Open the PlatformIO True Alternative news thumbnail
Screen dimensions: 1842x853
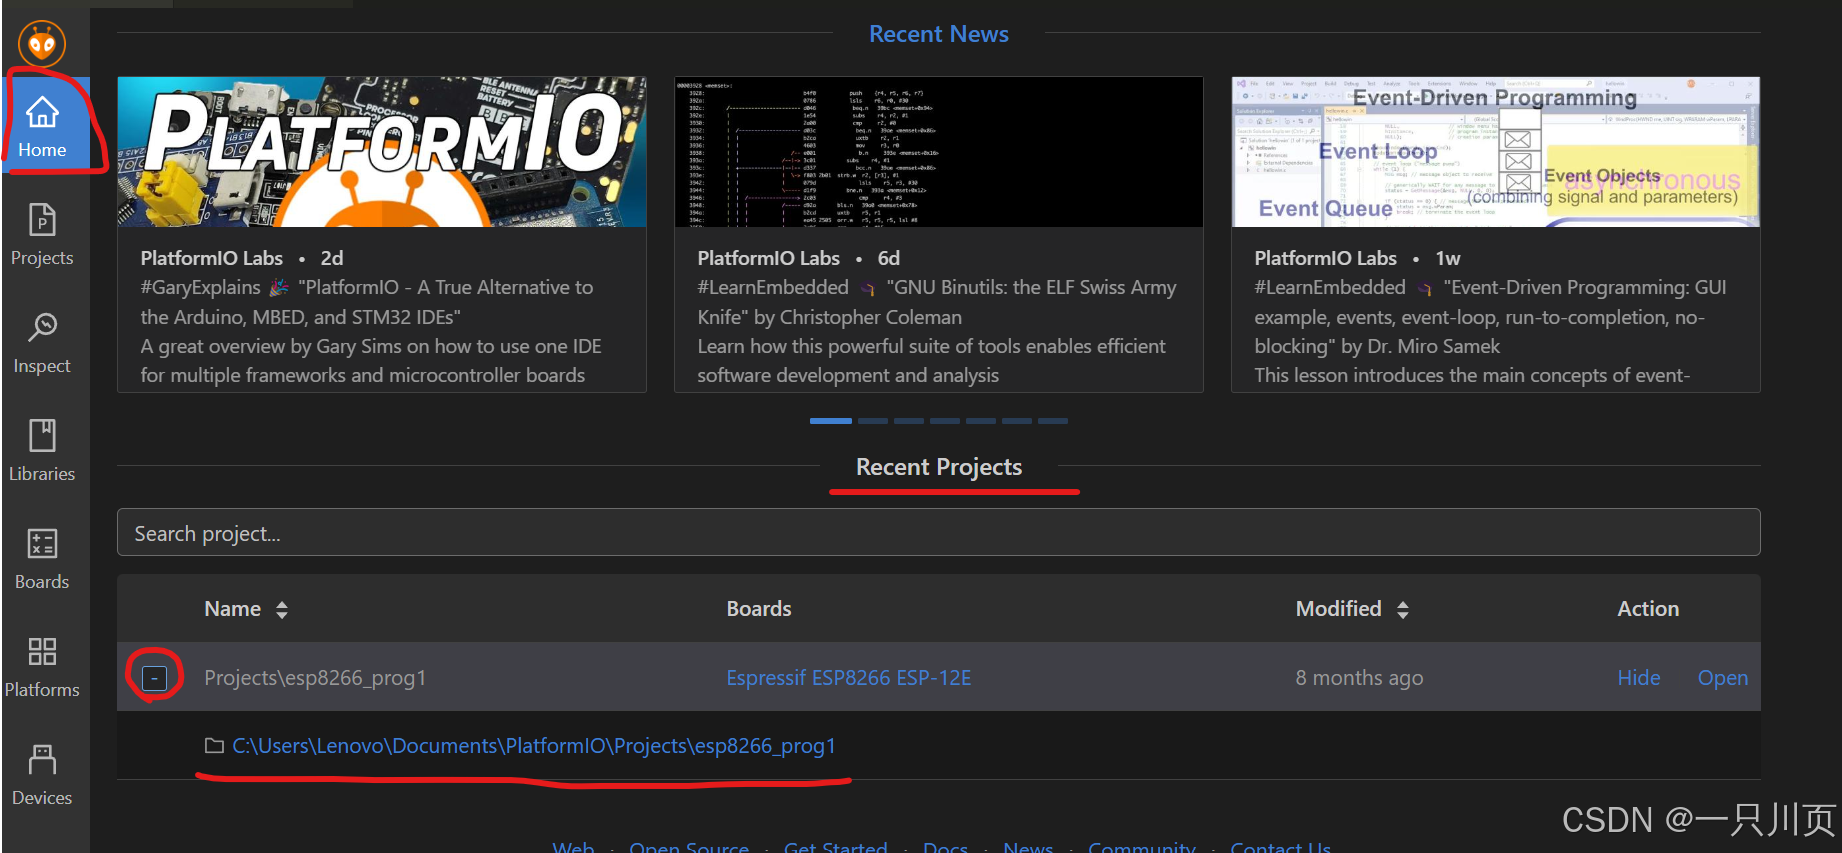pyautogui.click(x=382, y=152)
